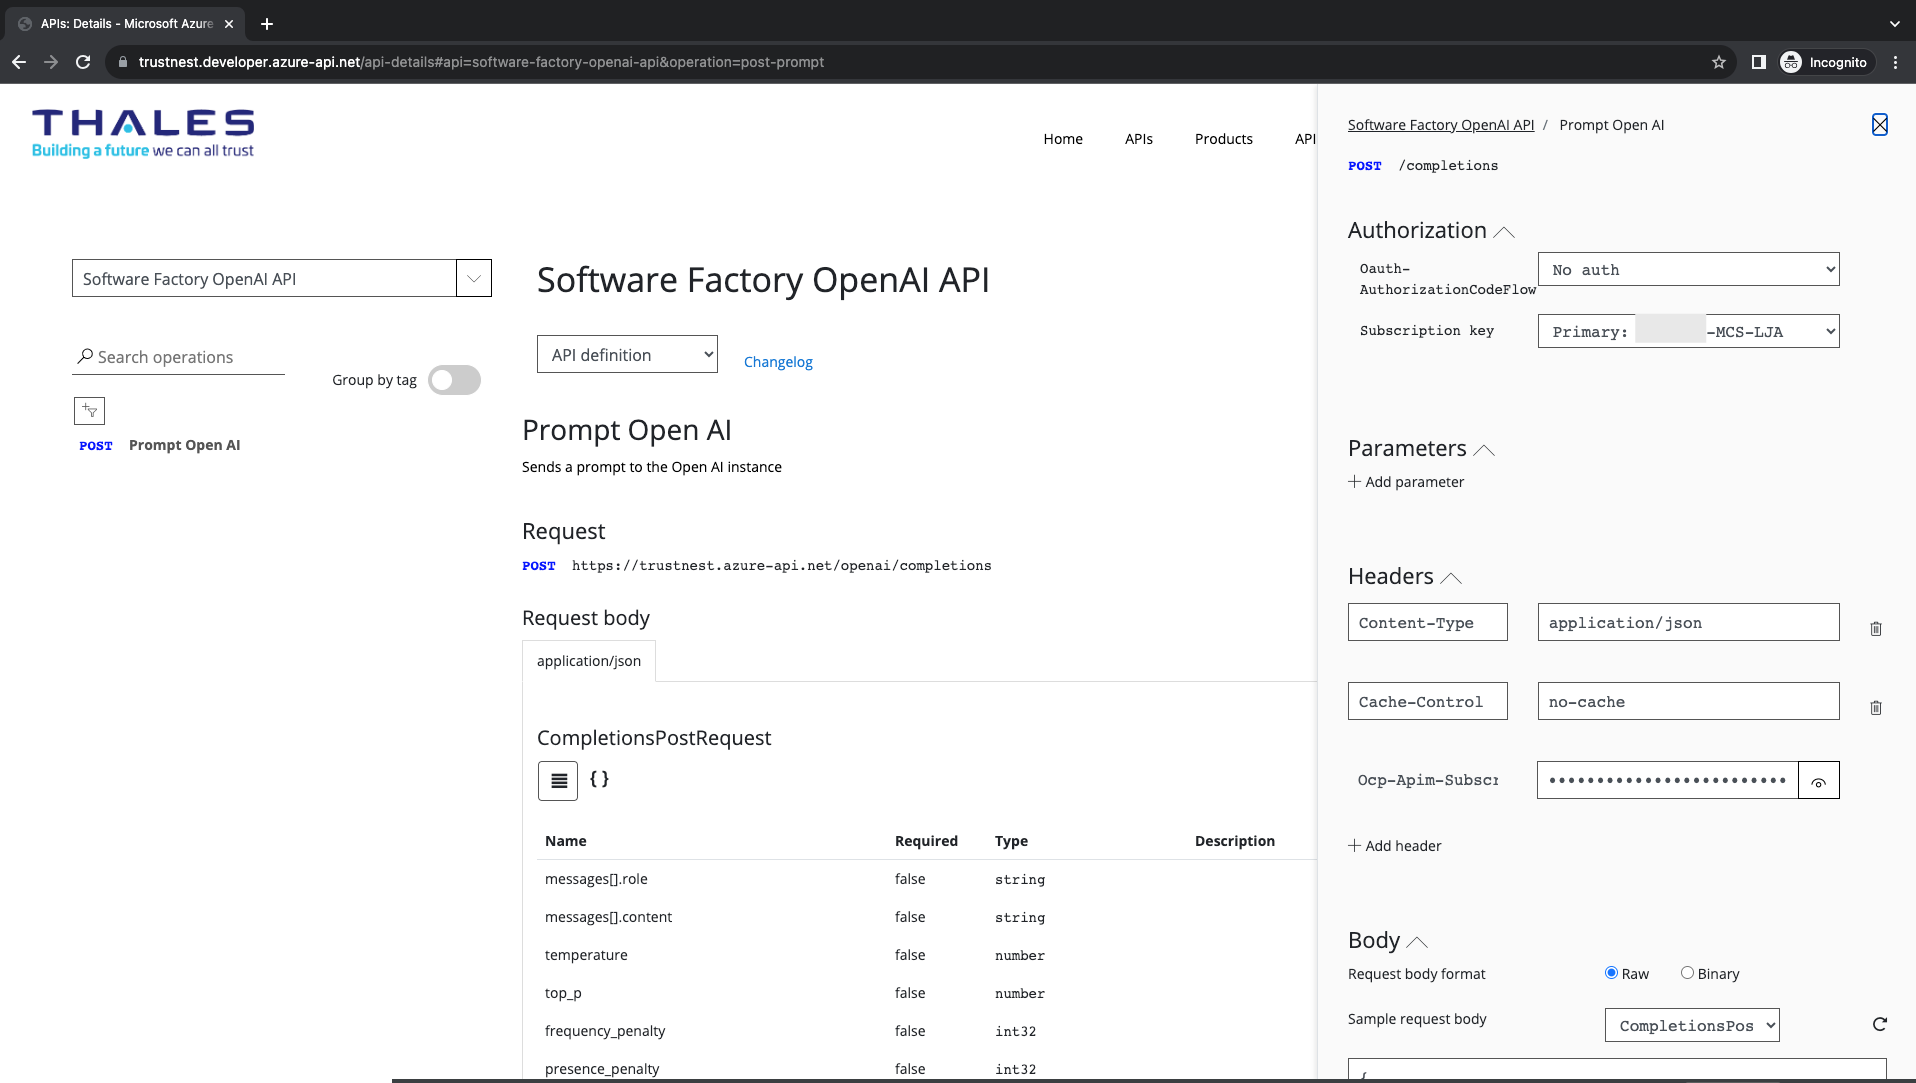Reveal the Ocp-Apim subscription key value
Image resolution: width=1916 pixels, height=1083 pixels.
[x=1819, y=780]
